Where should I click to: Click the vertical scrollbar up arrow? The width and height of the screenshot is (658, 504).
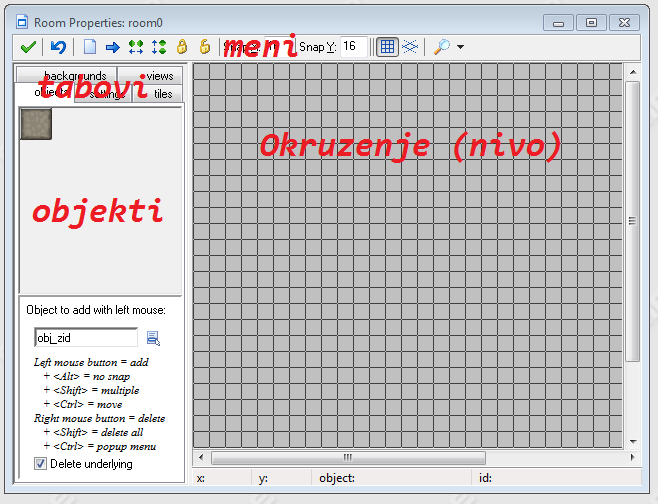(x=633, y=72)
